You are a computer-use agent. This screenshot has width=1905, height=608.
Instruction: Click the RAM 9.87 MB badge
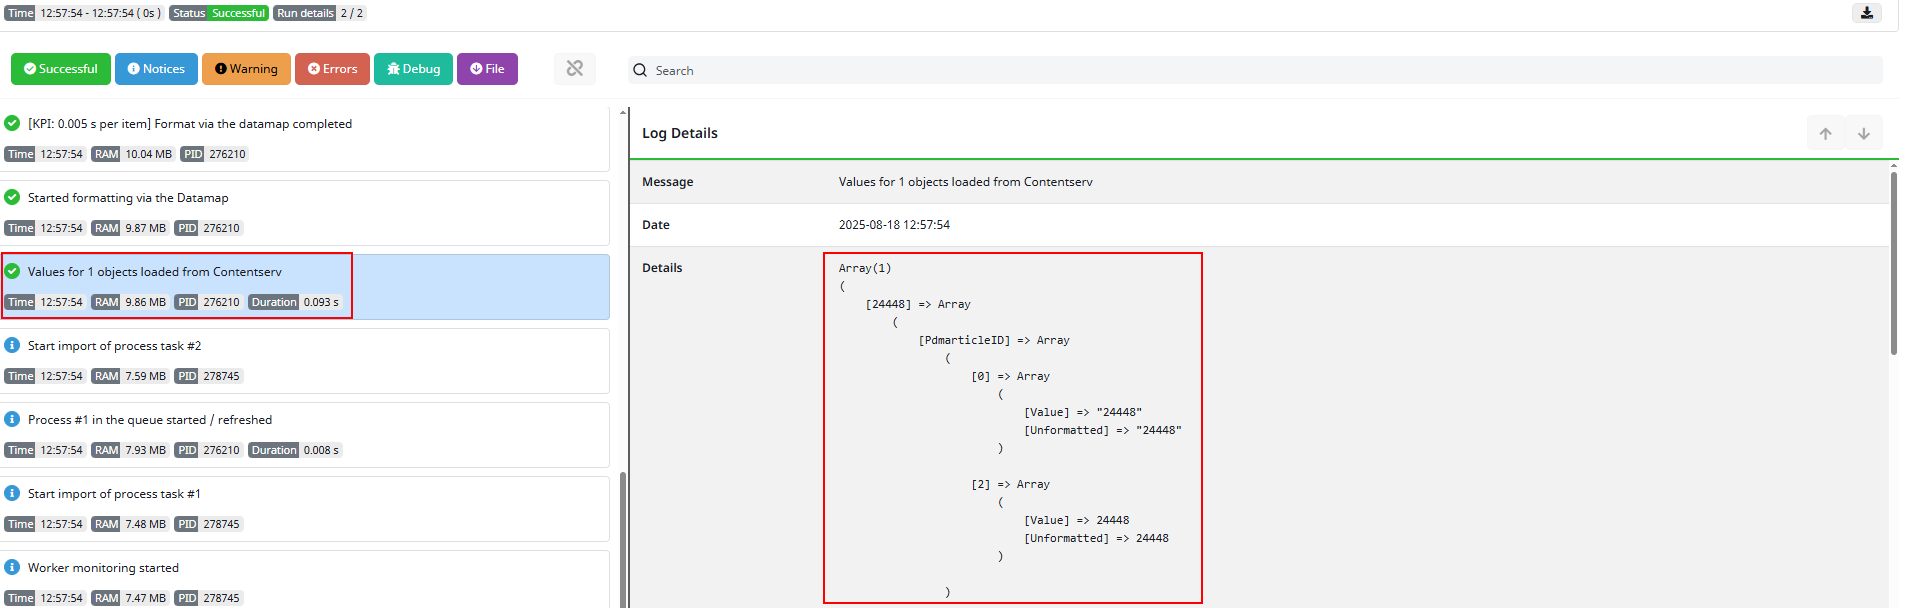[131, 228]
